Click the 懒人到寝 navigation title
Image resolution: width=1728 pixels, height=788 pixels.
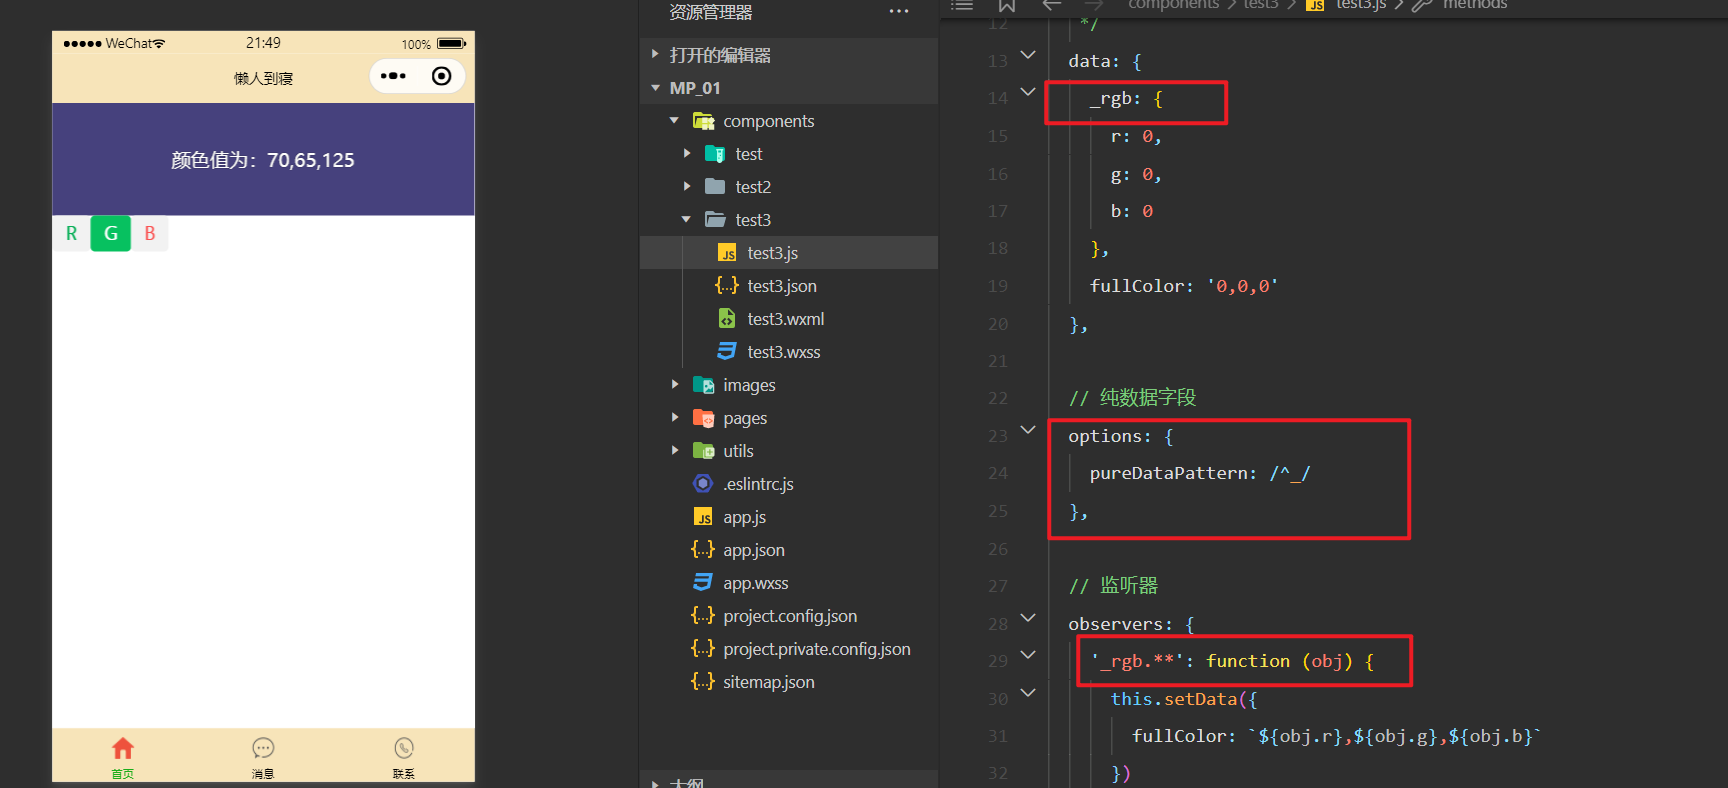pos(263,78)
